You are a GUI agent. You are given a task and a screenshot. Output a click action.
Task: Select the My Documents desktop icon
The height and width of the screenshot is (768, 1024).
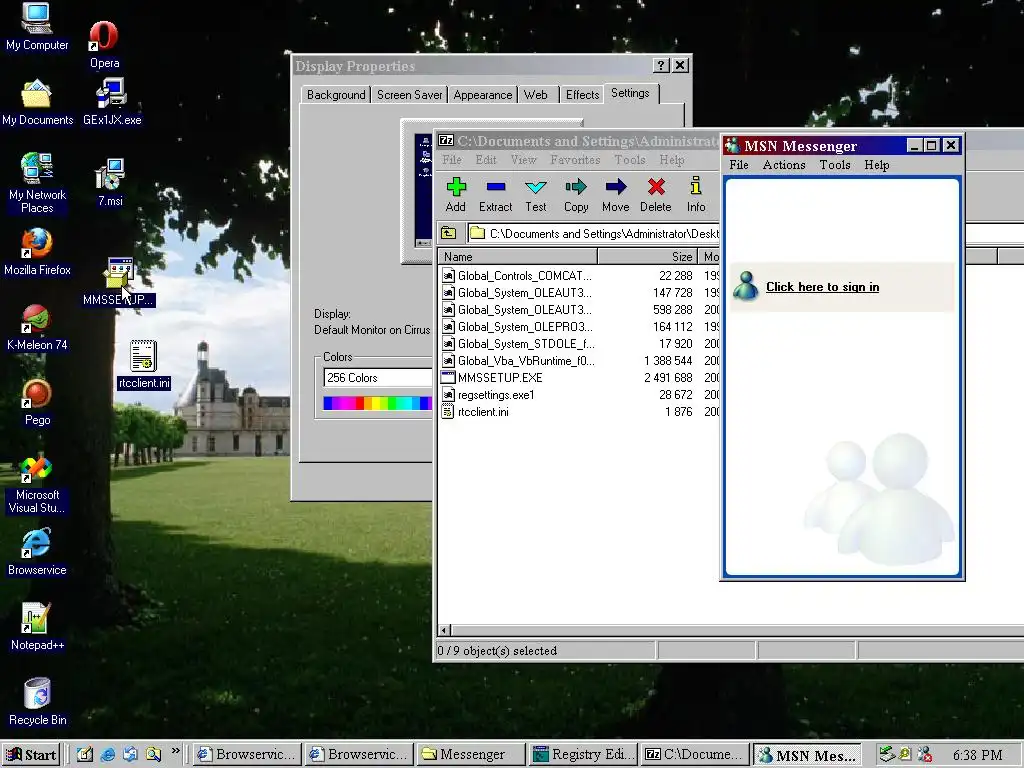click(x=37, y=102)
